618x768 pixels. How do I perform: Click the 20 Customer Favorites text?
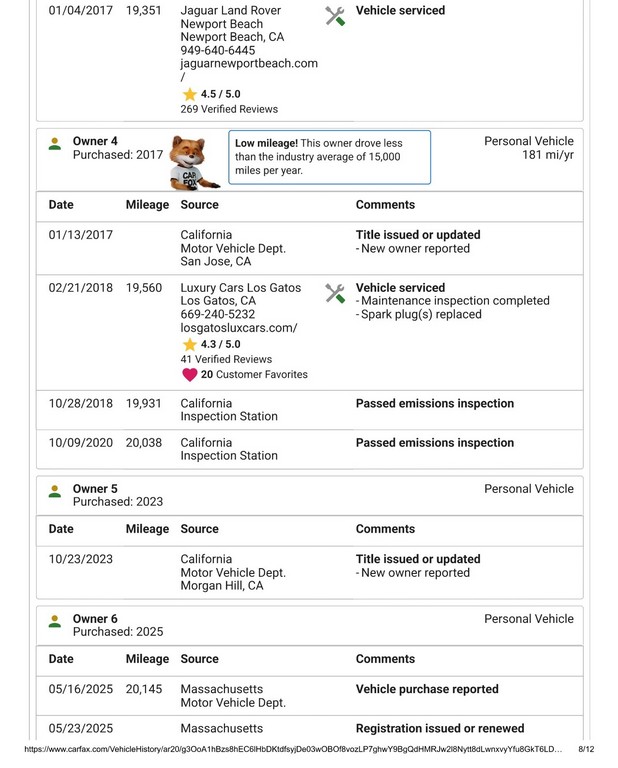click(x=254, y=375)
